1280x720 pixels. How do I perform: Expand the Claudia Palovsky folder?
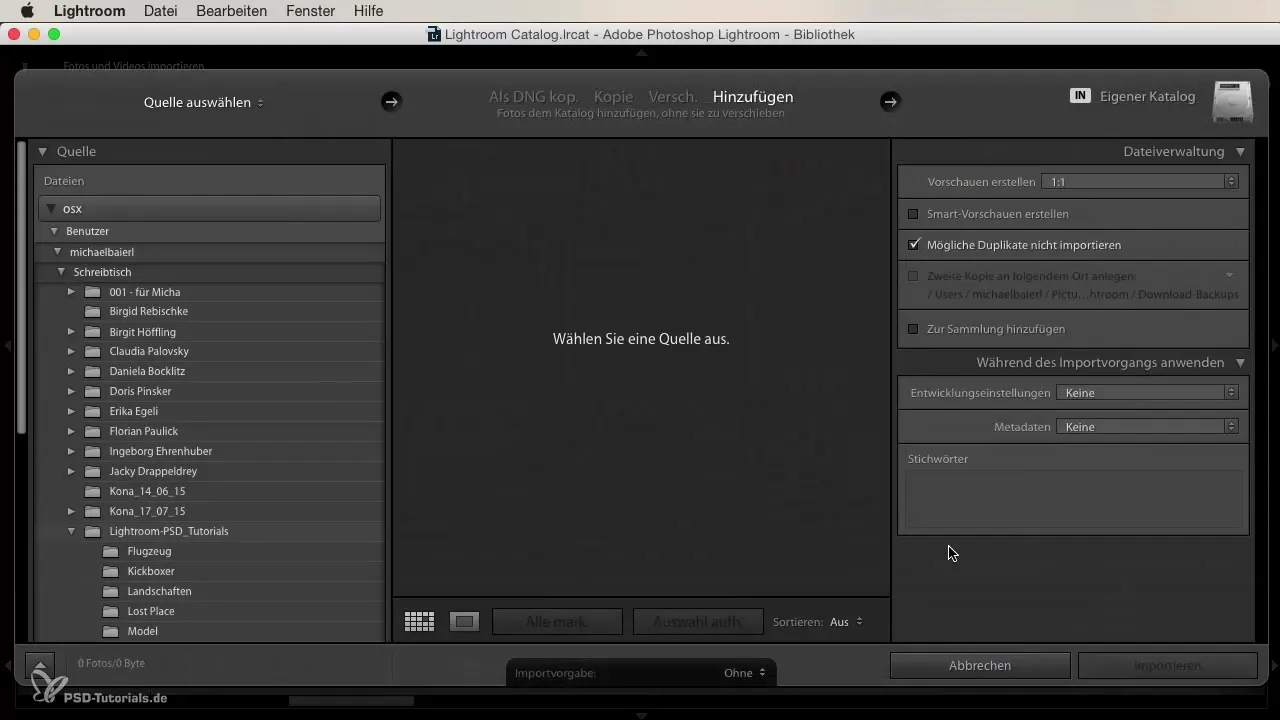coord(71,351)
